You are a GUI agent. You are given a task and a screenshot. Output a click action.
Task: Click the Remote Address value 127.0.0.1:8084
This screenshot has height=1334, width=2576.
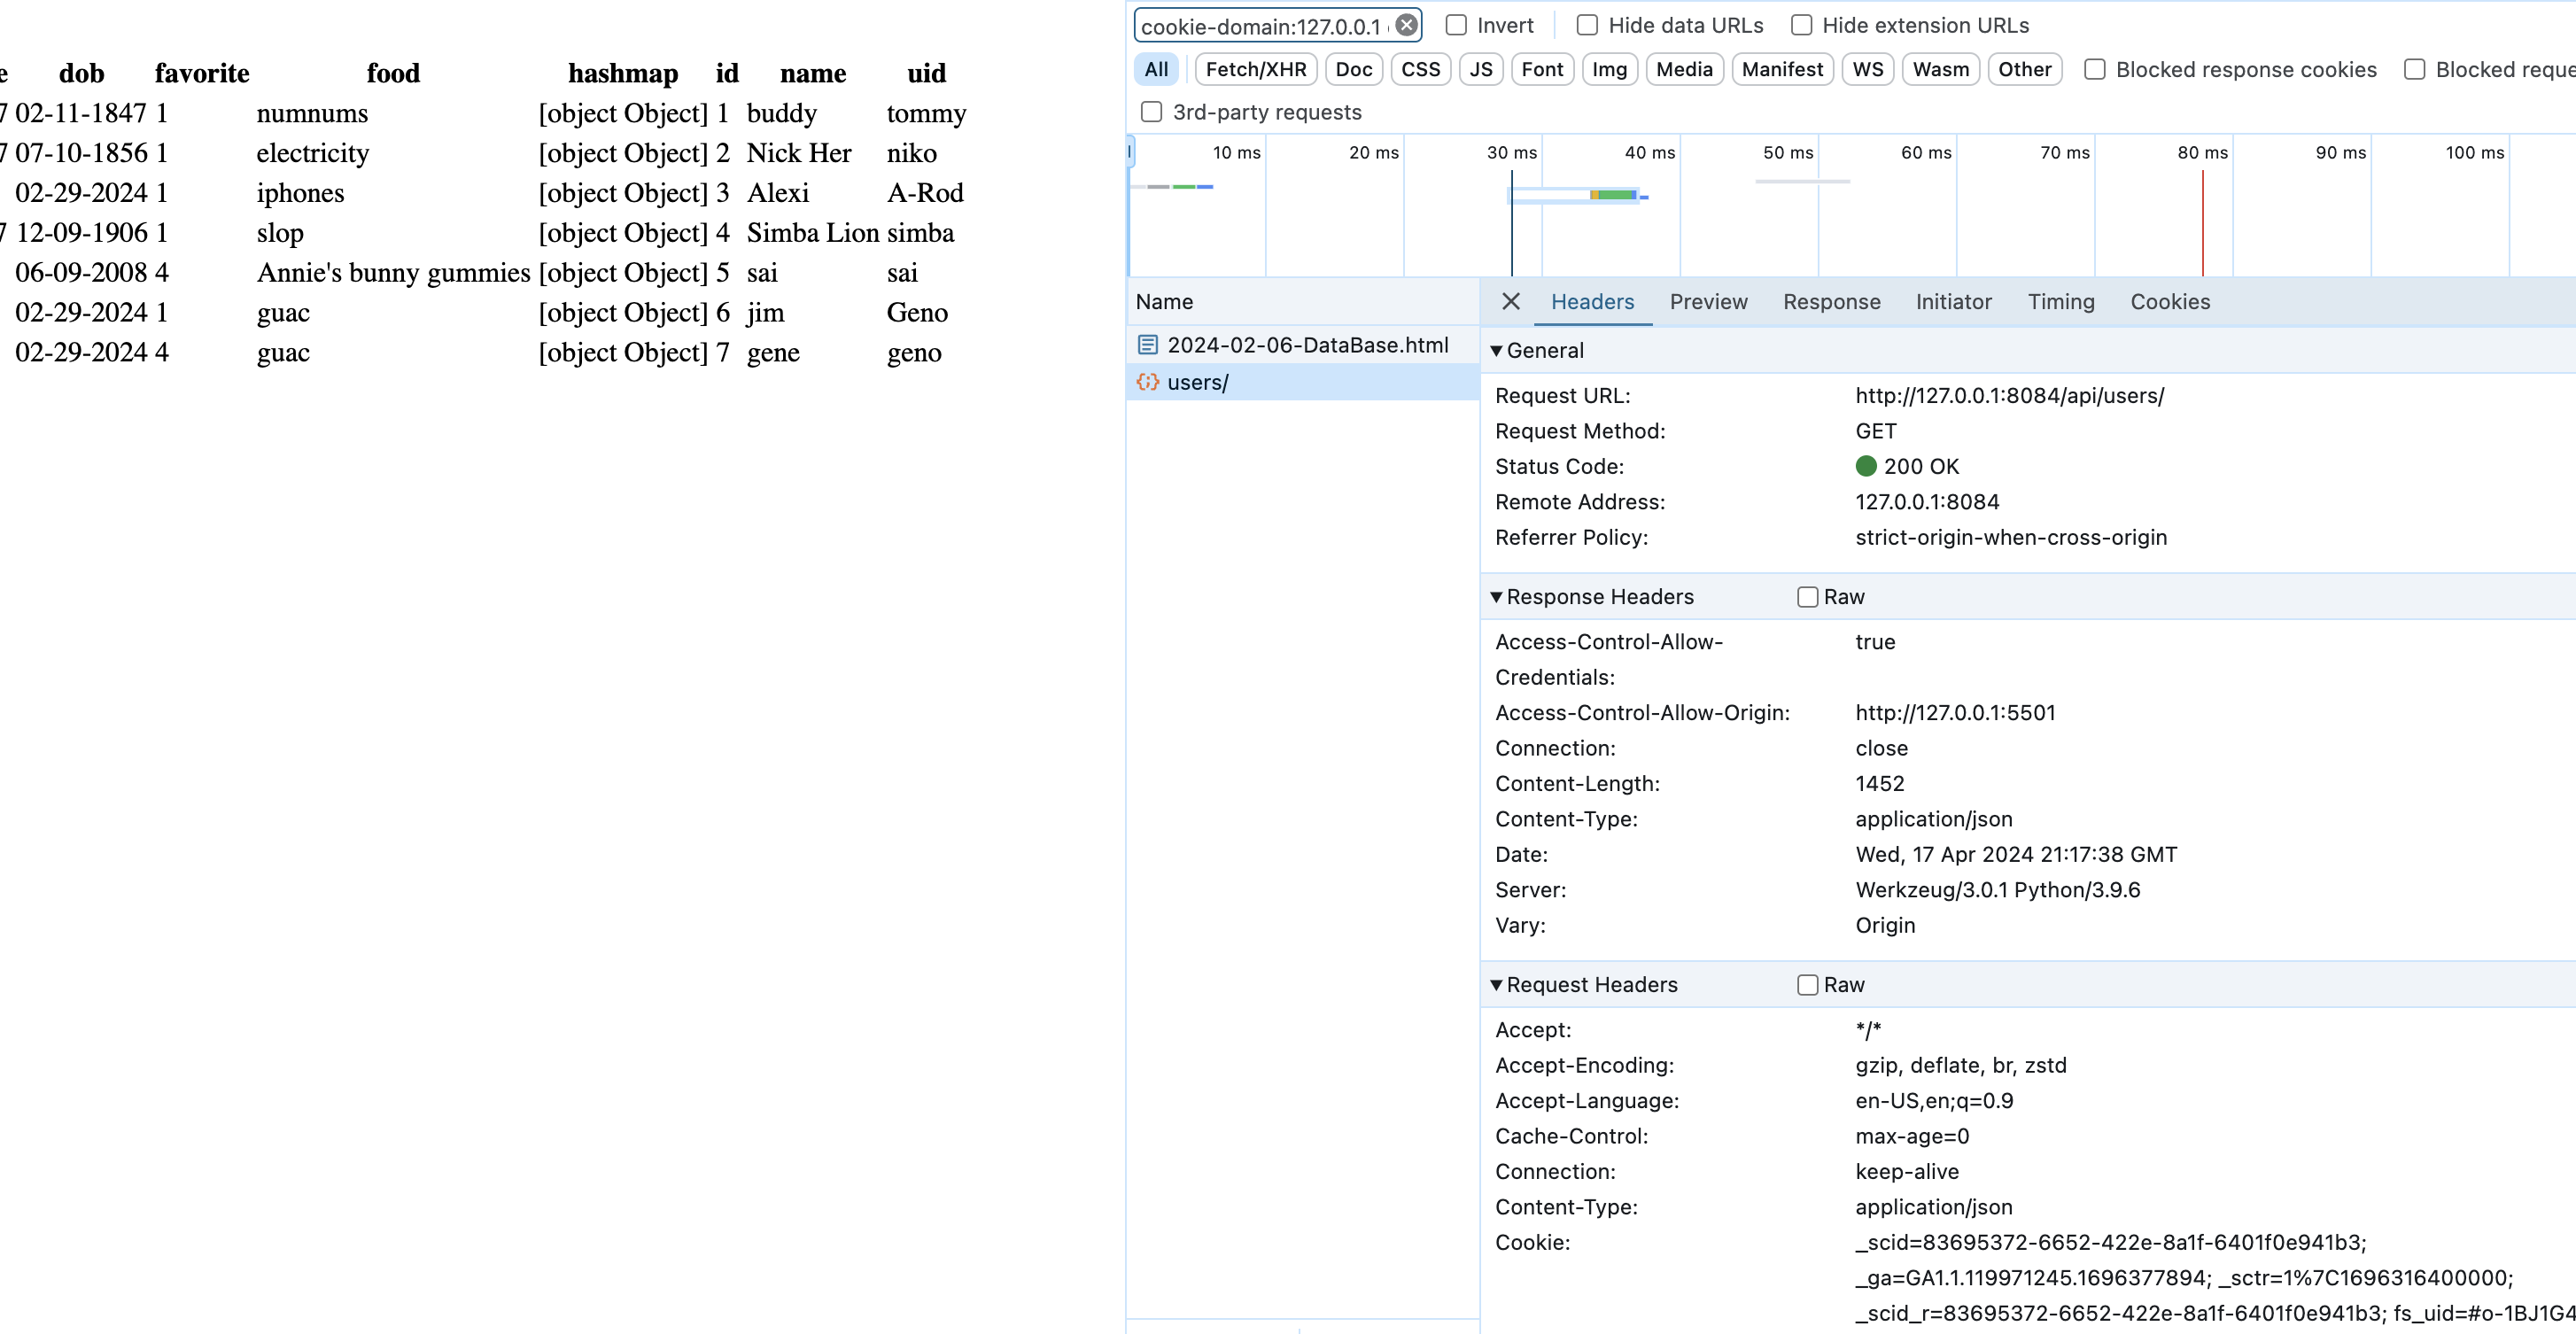click(1927, 502)
